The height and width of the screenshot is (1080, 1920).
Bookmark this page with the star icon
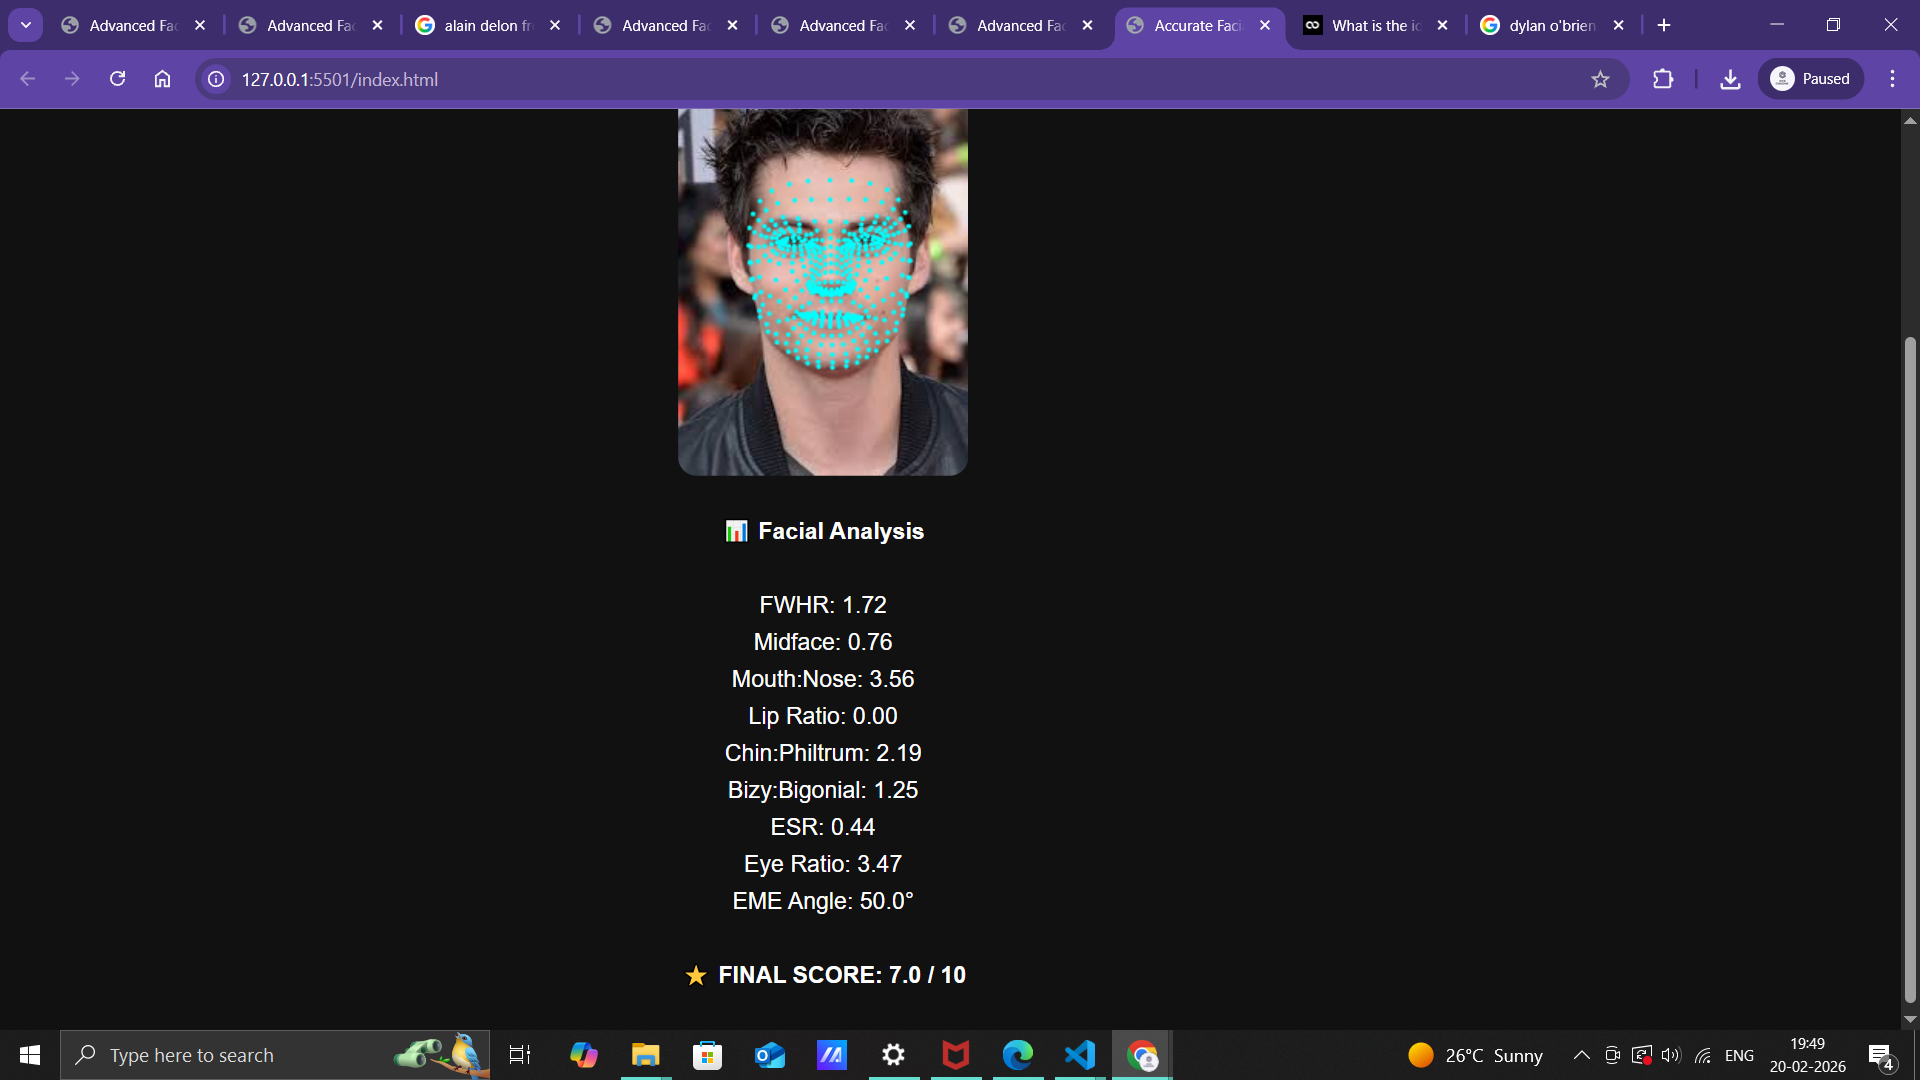[1601, 79]
